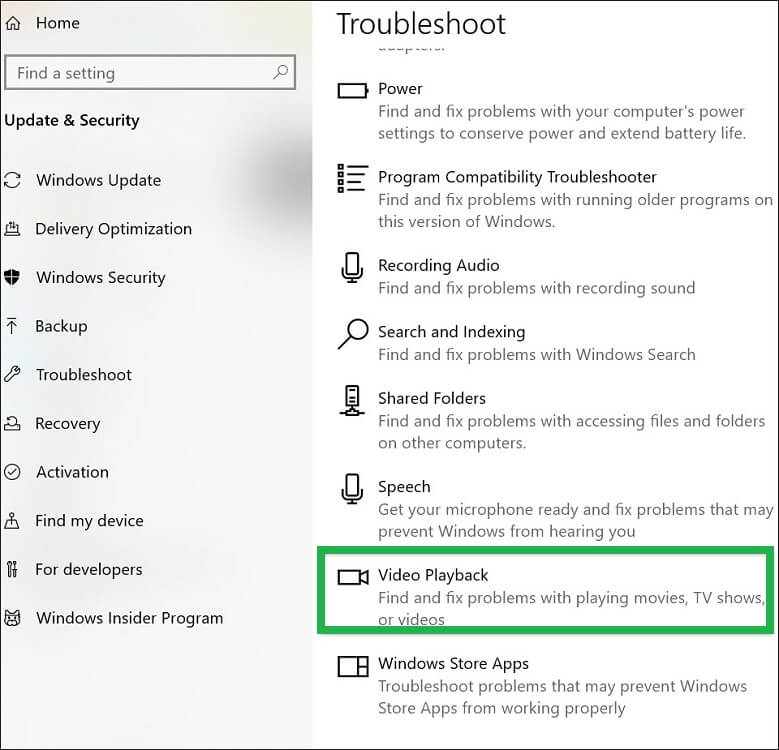Click the Search and Indexing magnifier icon
This screenshot has height=750, width=779.
(353, 334)
